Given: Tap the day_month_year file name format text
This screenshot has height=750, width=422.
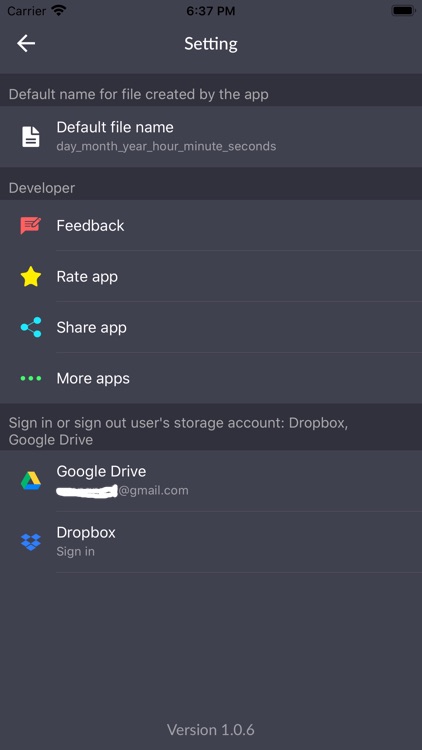Looking at the screenshot, I should 166,146.
